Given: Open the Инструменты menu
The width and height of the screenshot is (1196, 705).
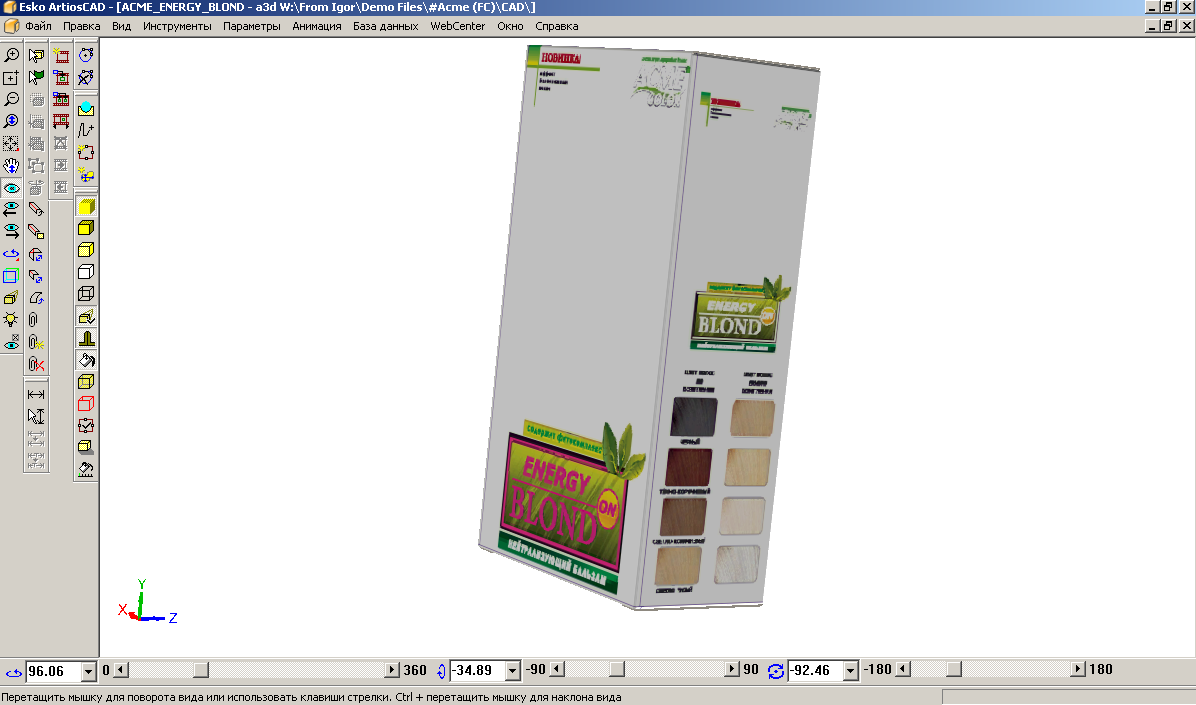Looking at the screenshot, I should [177, 26].
